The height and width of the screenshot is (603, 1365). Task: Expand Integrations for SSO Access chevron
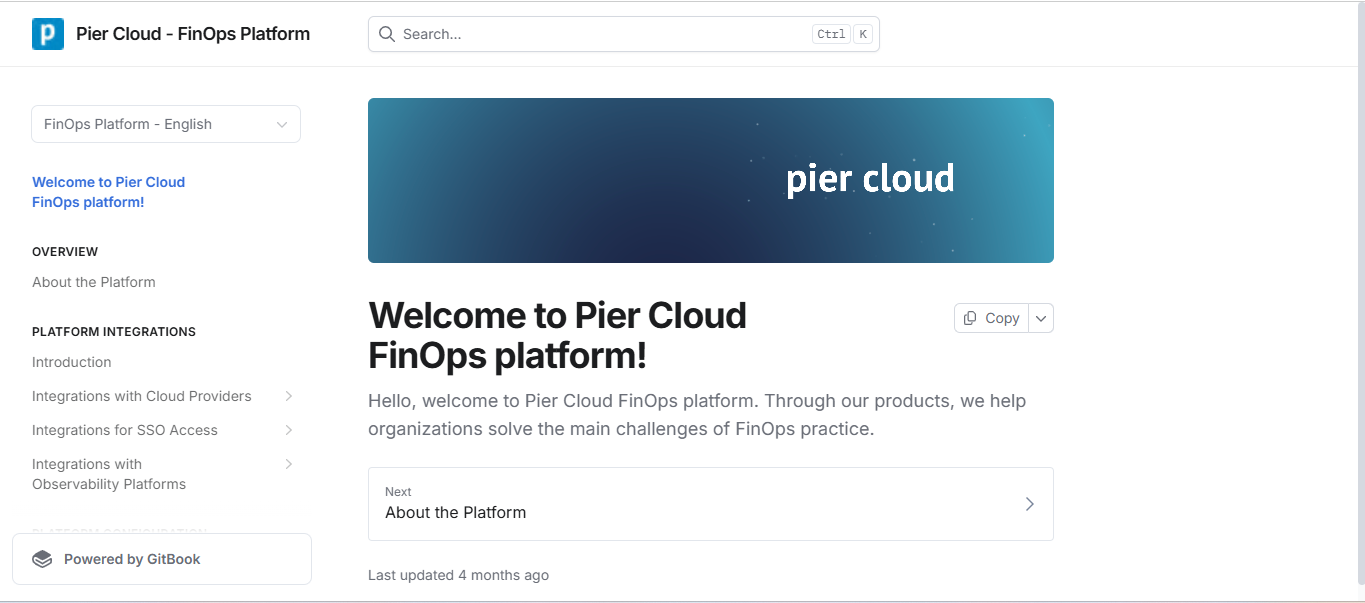[x=288, y=430]
